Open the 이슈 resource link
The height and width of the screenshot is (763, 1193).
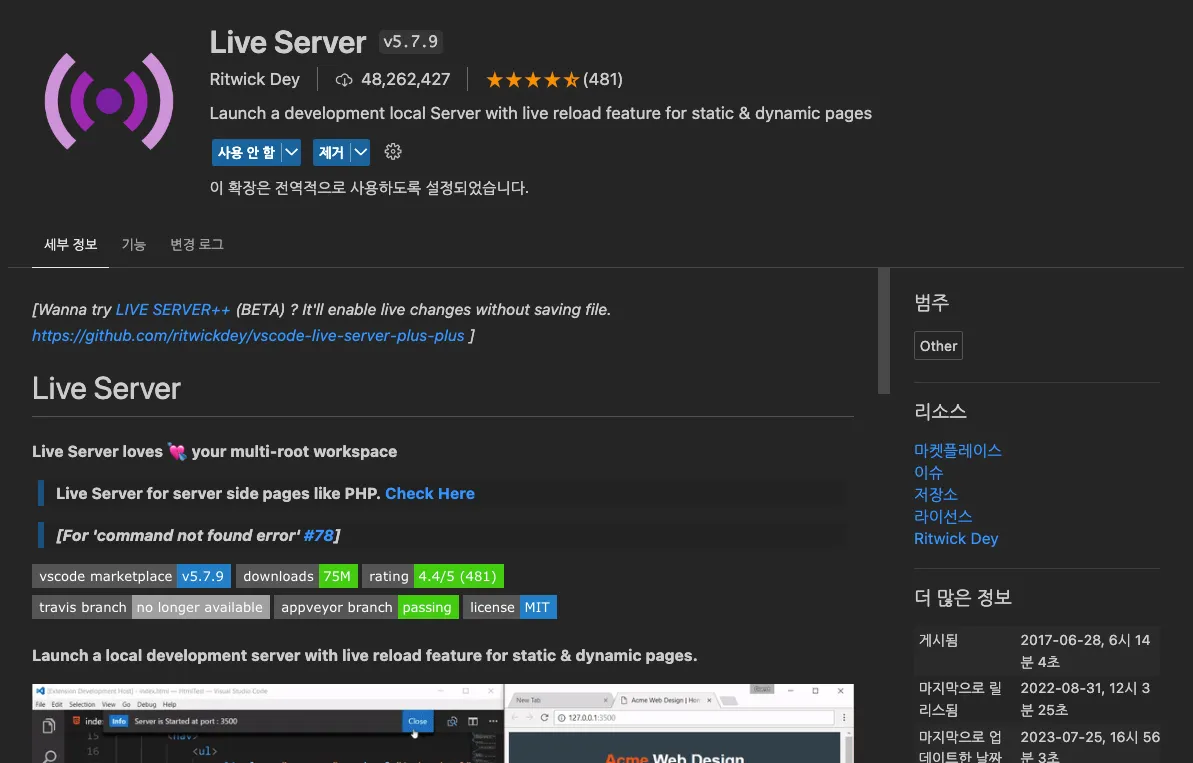click(928, 472)
